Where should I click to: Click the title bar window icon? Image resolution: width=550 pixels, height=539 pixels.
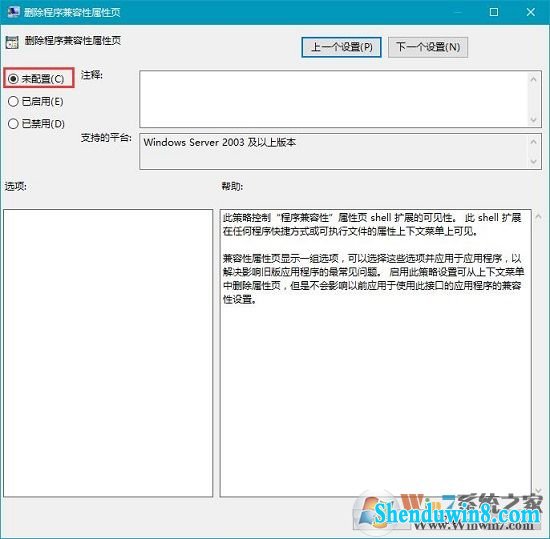tap(13, 12)
